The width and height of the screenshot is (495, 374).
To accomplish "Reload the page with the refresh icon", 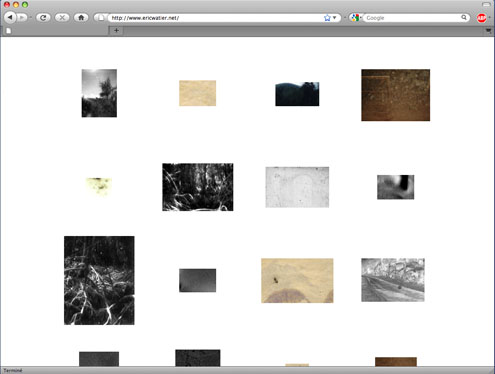I will pos(43,17).
